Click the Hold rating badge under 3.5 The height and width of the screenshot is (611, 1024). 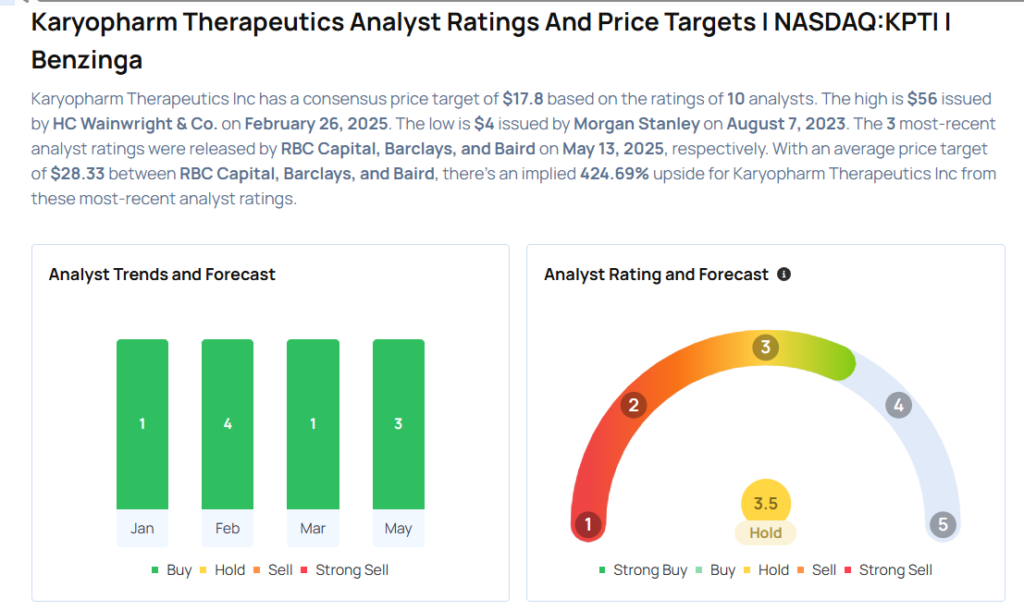[x=765, y=533]
